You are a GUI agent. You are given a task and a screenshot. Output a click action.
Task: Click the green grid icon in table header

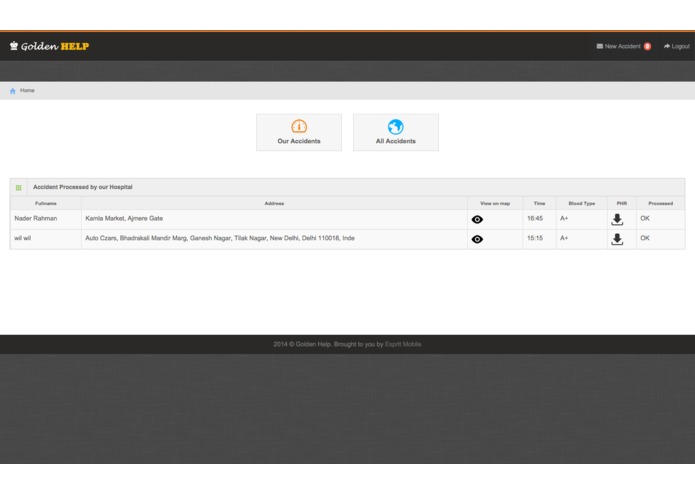[19, 187]
